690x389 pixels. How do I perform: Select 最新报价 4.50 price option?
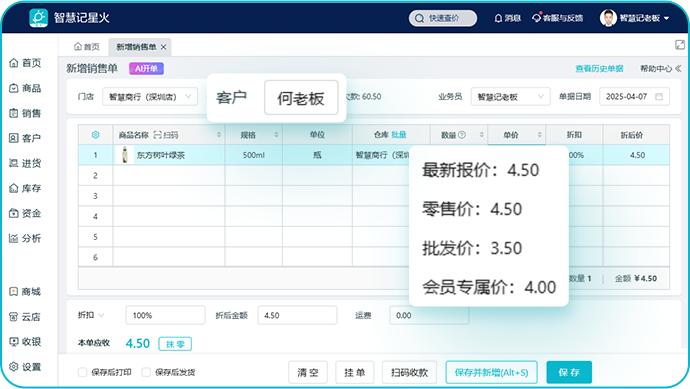481,170
